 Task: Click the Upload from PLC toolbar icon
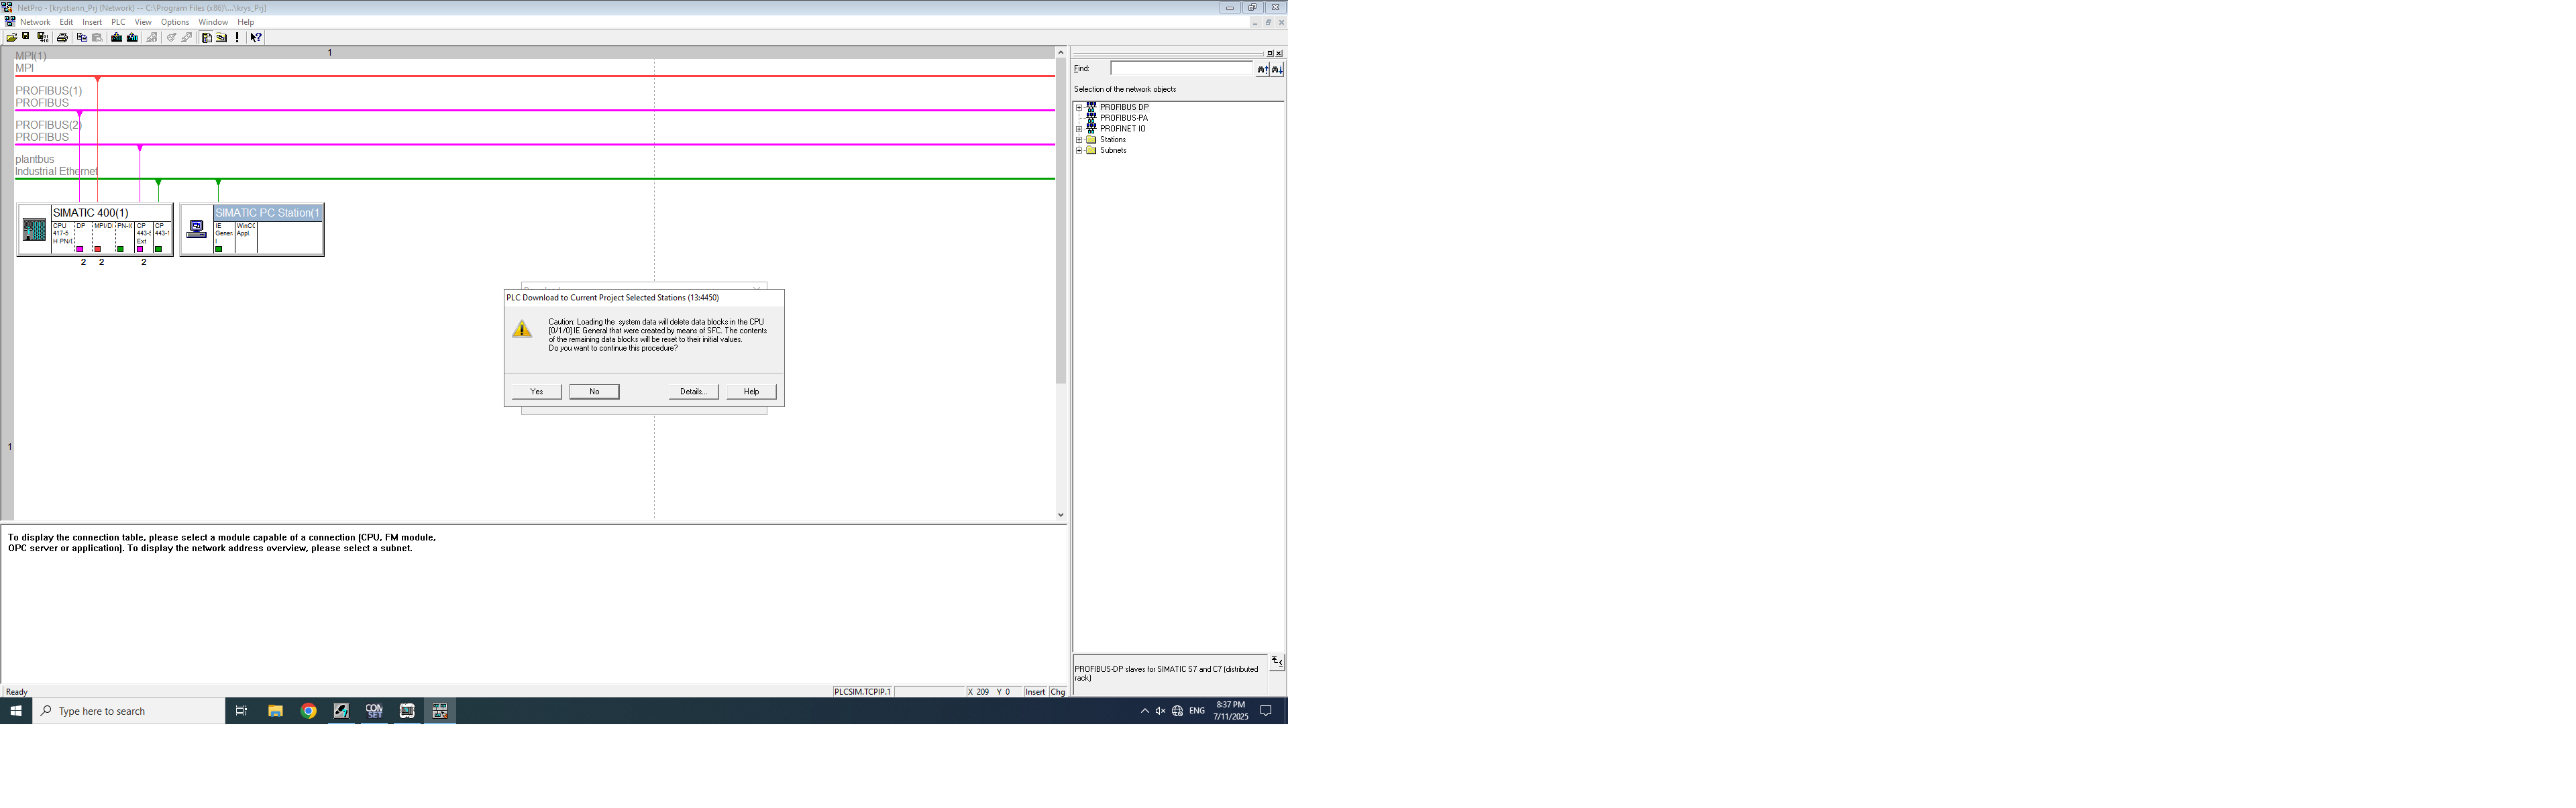(132, 38)
